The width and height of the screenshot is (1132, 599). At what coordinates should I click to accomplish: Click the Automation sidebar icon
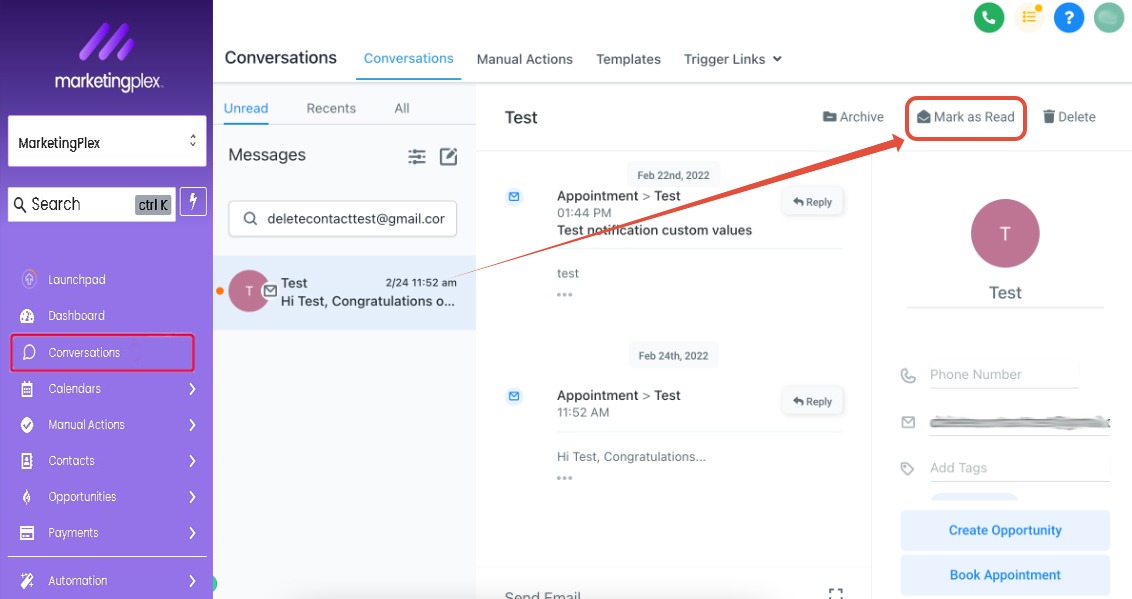coord(27,580)
